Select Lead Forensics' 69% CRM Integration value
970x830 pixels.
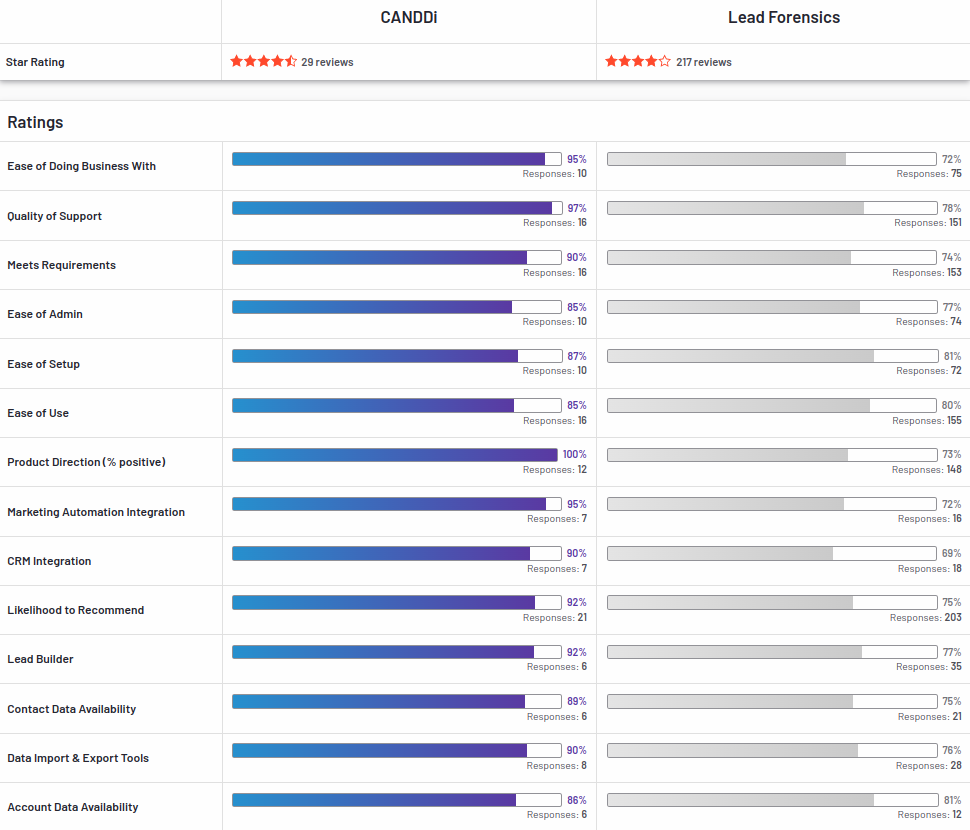click(x=951, y=553)
